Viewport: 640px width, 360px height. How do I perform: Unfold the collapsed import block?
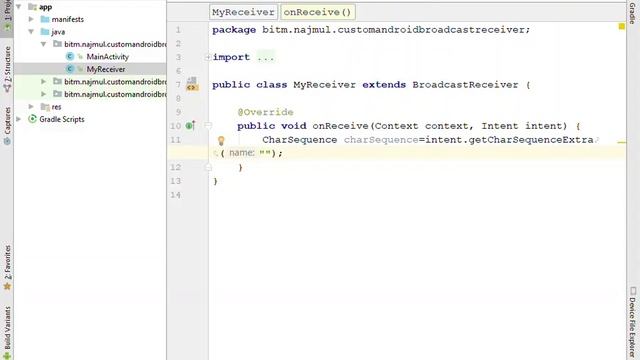pyautogui.click(x=207, y=57)
